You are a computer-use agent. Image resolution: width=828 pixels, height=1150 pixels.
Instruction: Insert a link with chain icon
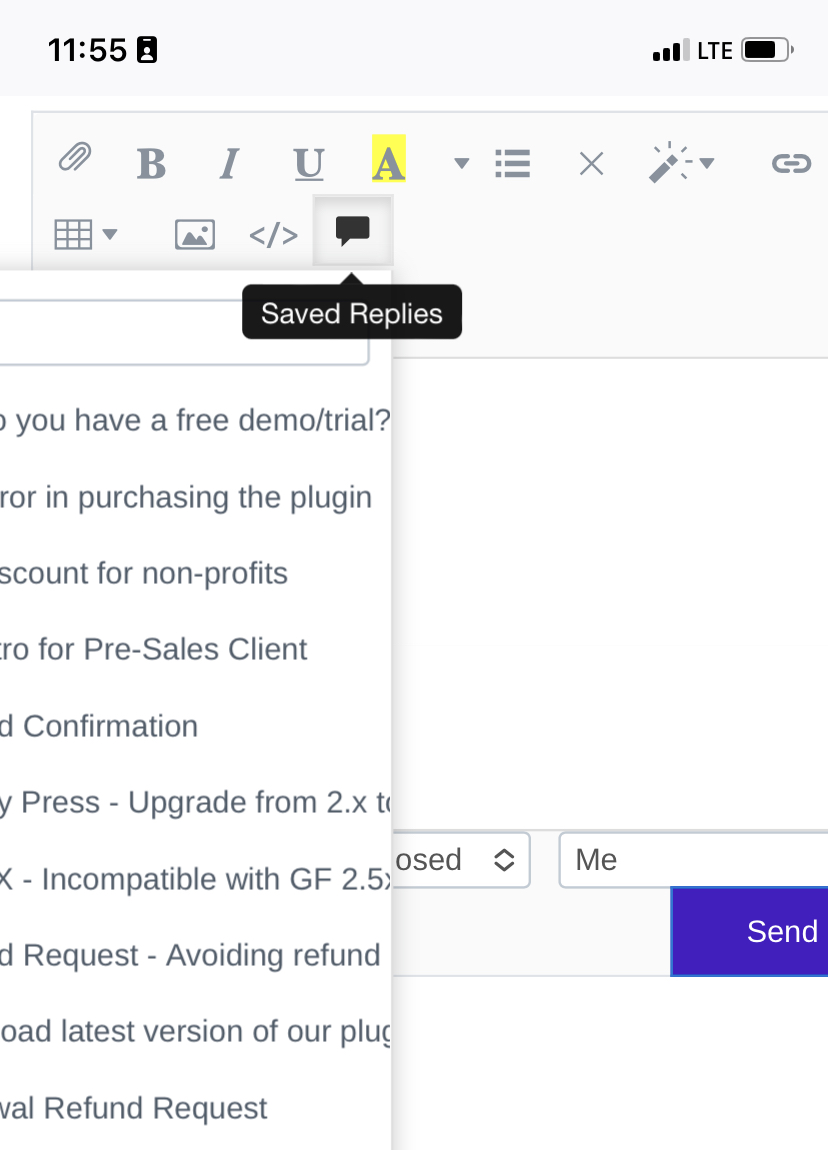point(791,163)
